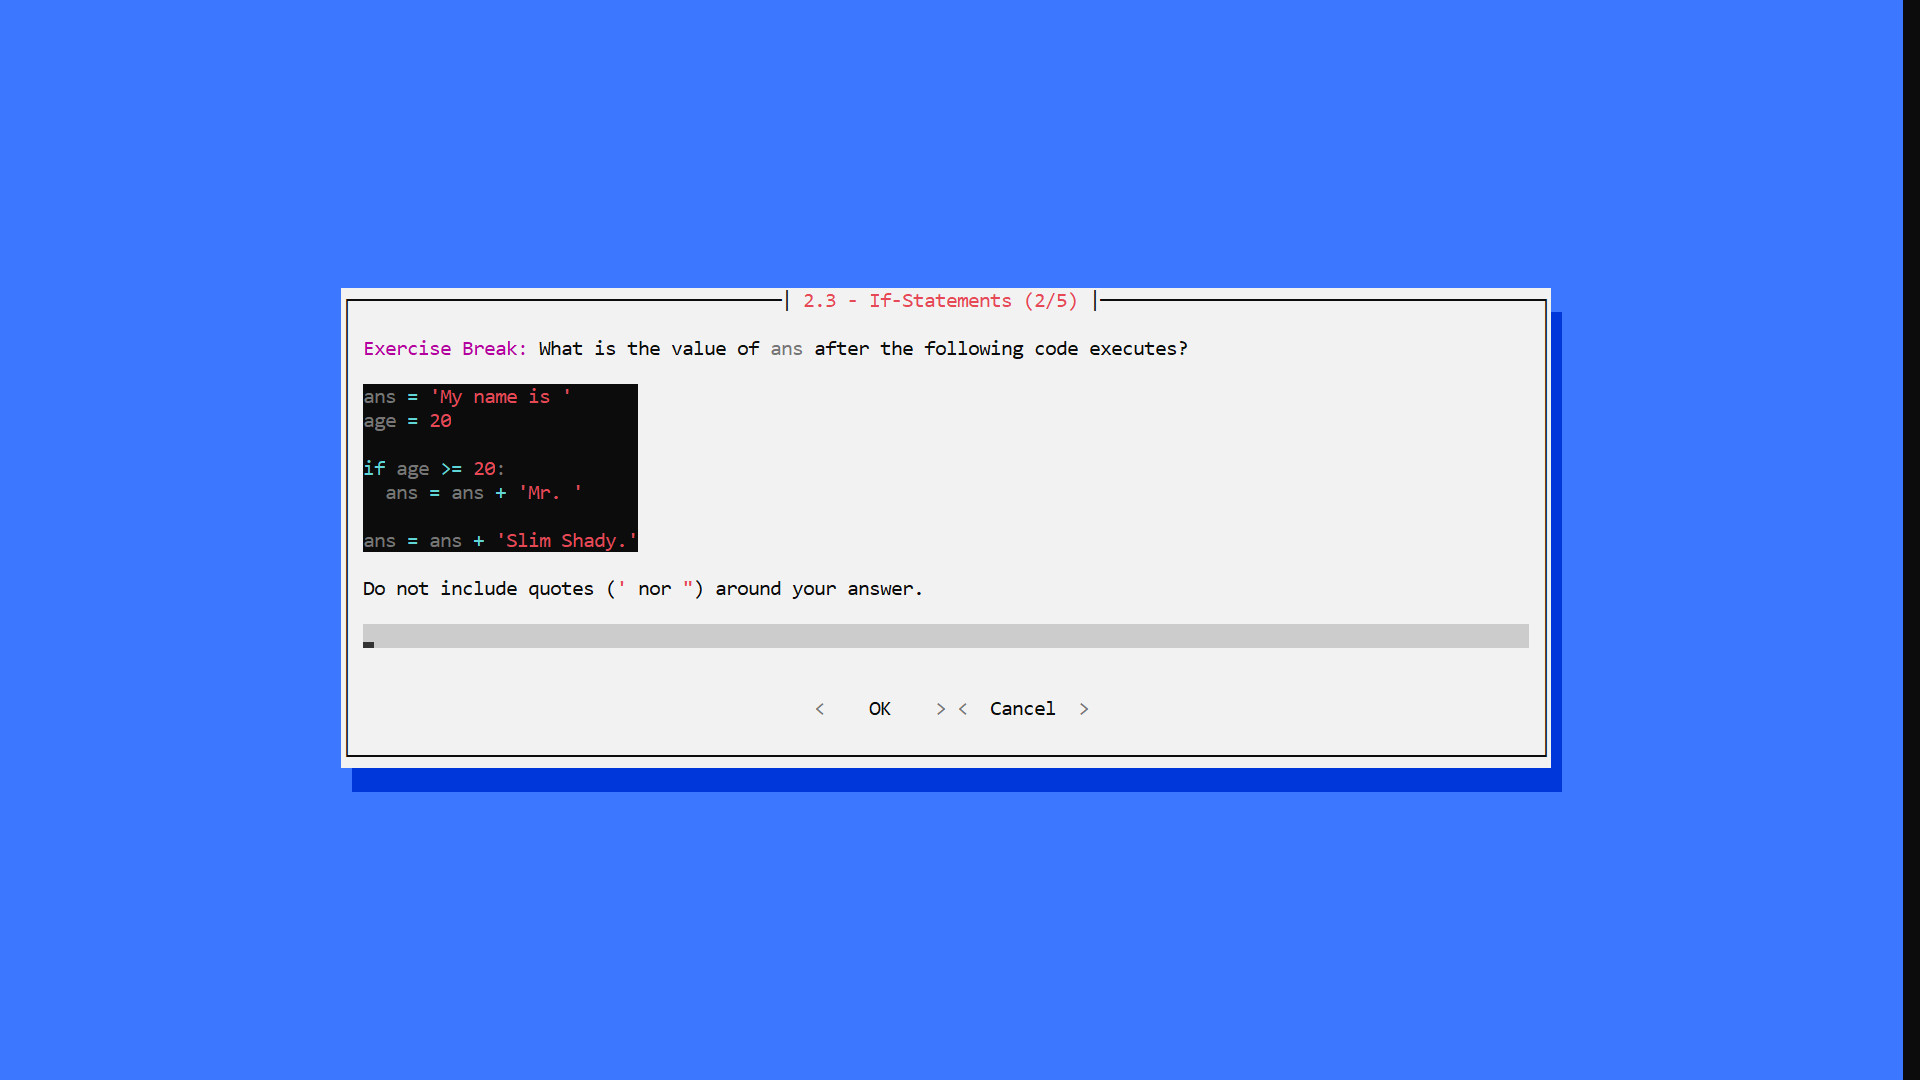Select the answer input field

[944, 635]
